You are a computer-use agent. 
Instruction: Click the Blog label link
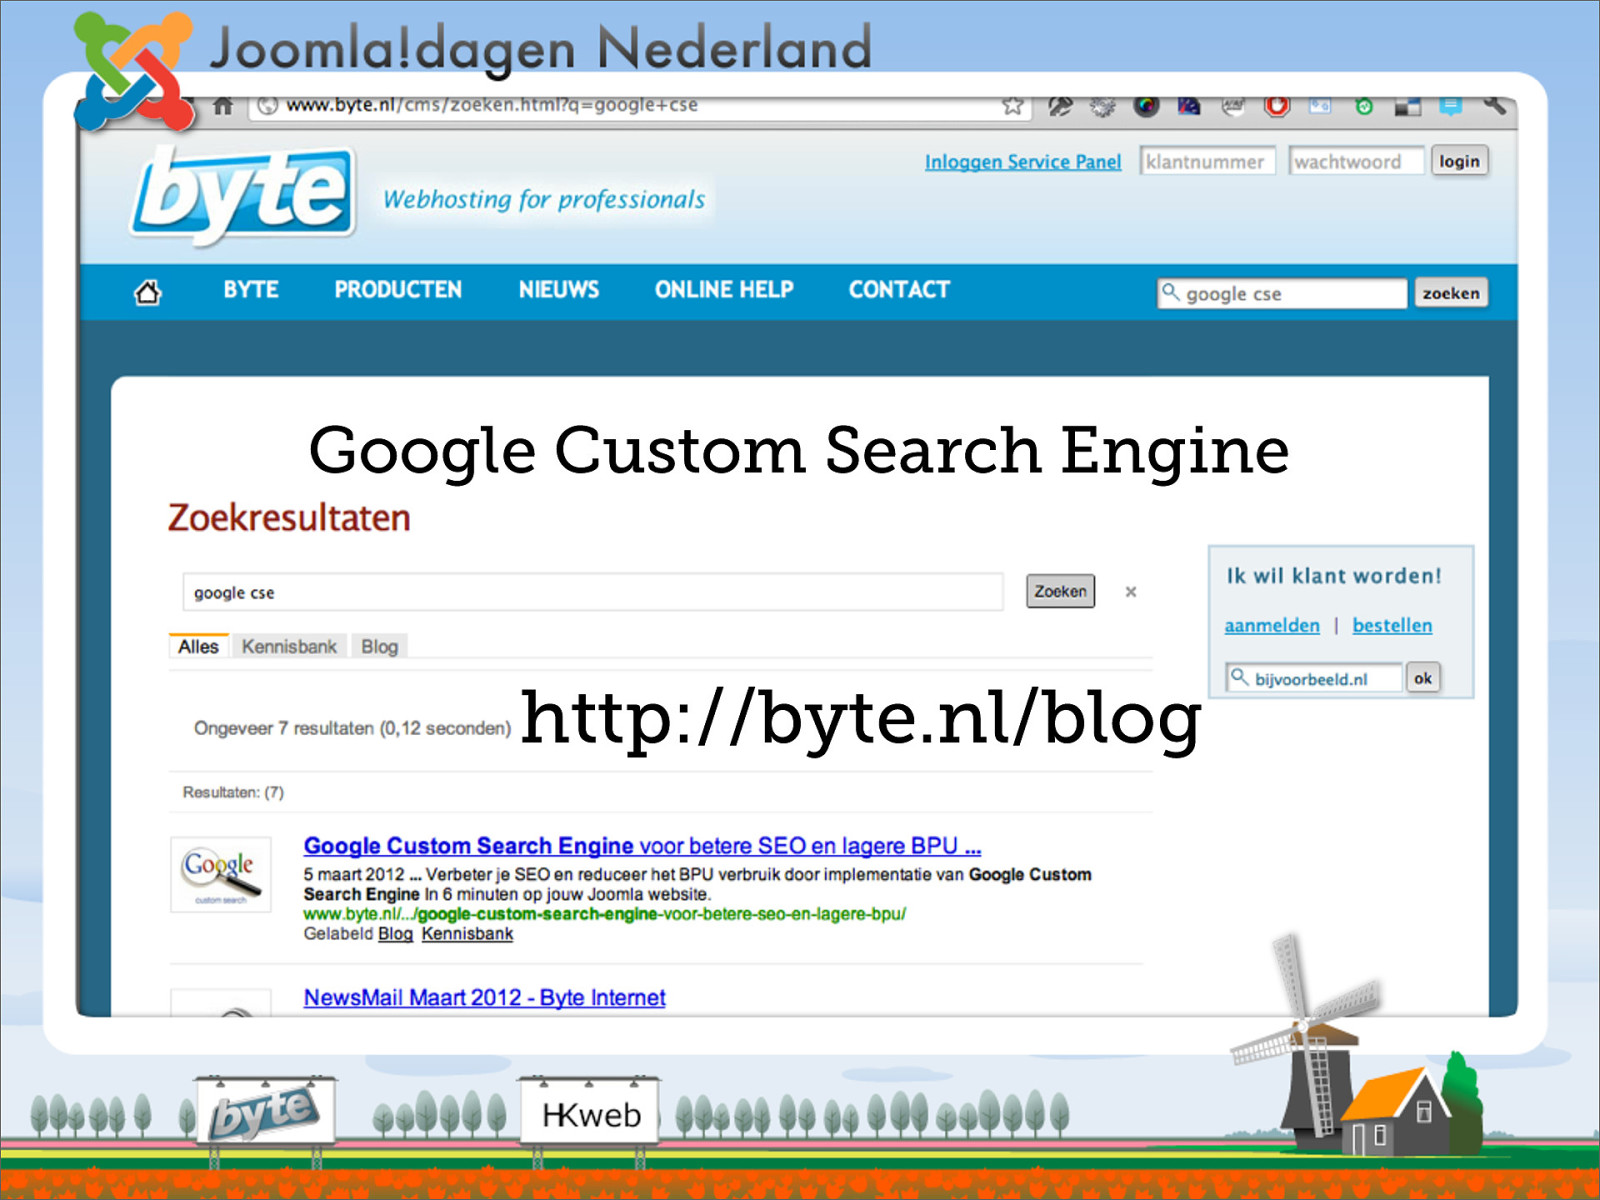(x=395, y=933)
